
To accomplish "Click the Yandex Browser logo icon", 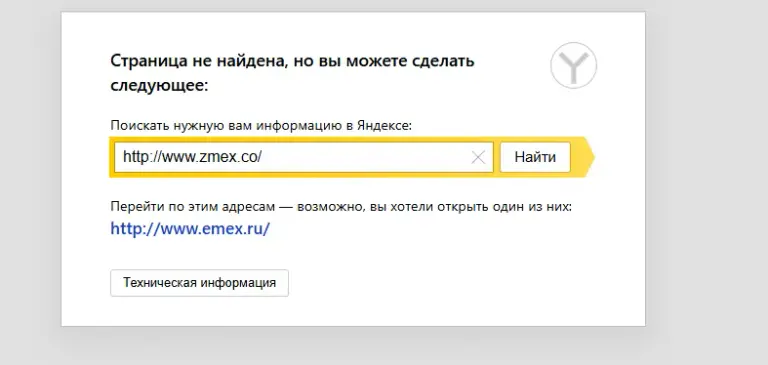I will (x=574, y=65).
